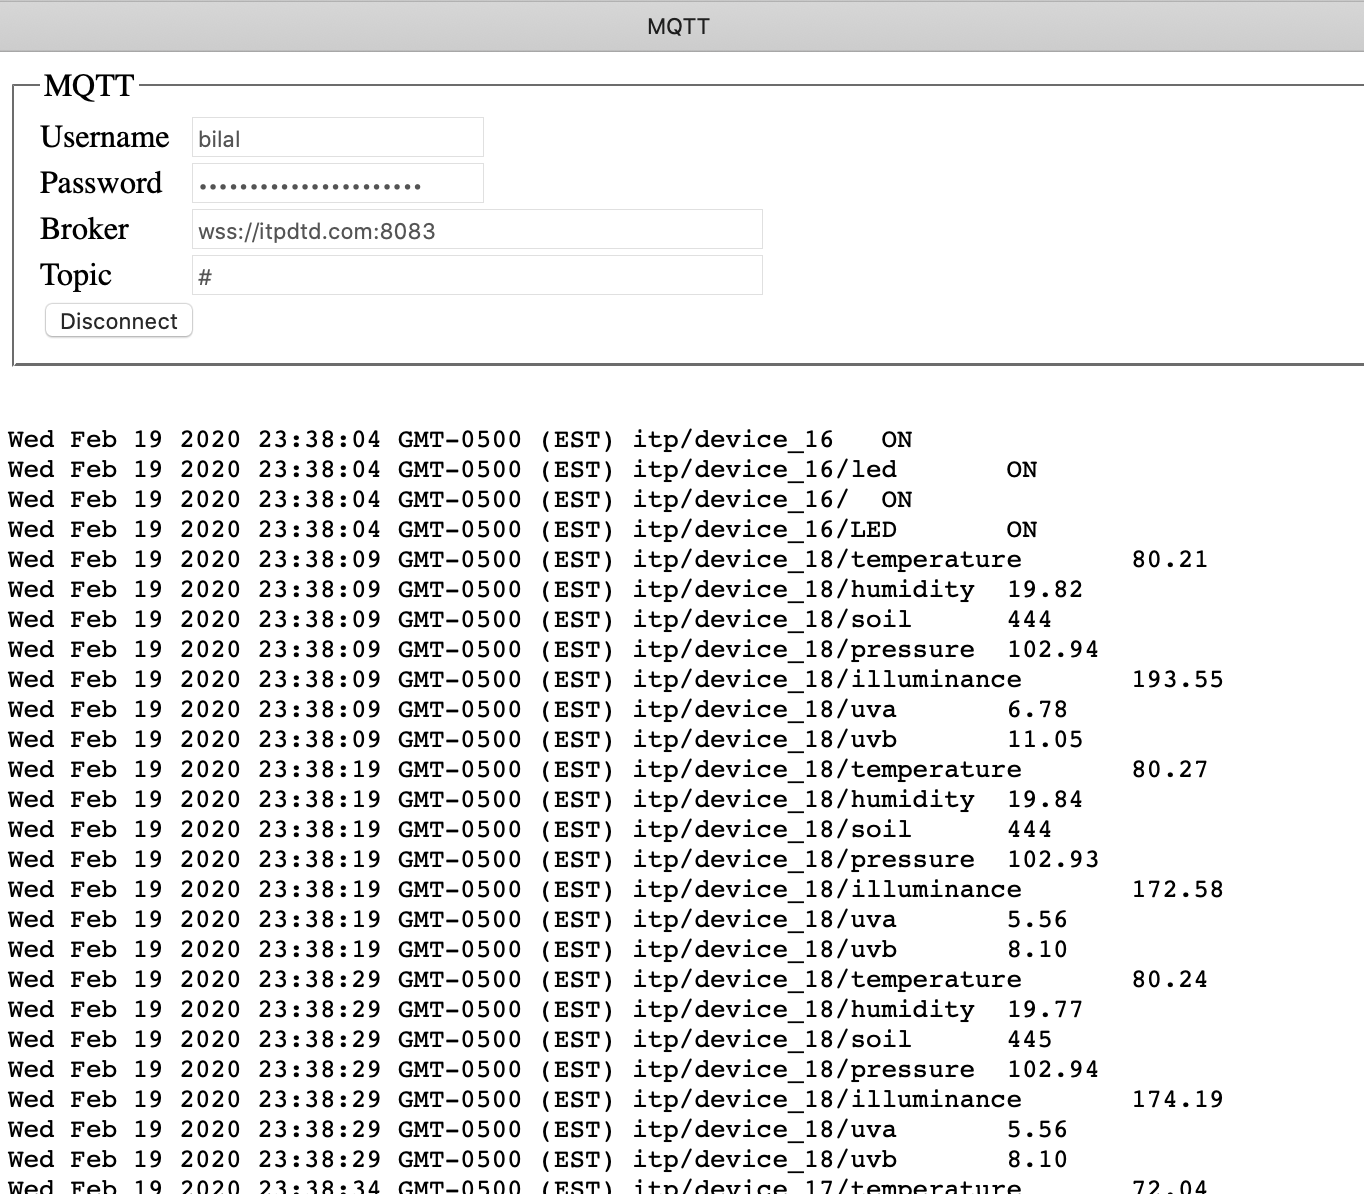Click the itp/device_16/LED ON log row
The image size is (1364, 1194).
point(523,530)
